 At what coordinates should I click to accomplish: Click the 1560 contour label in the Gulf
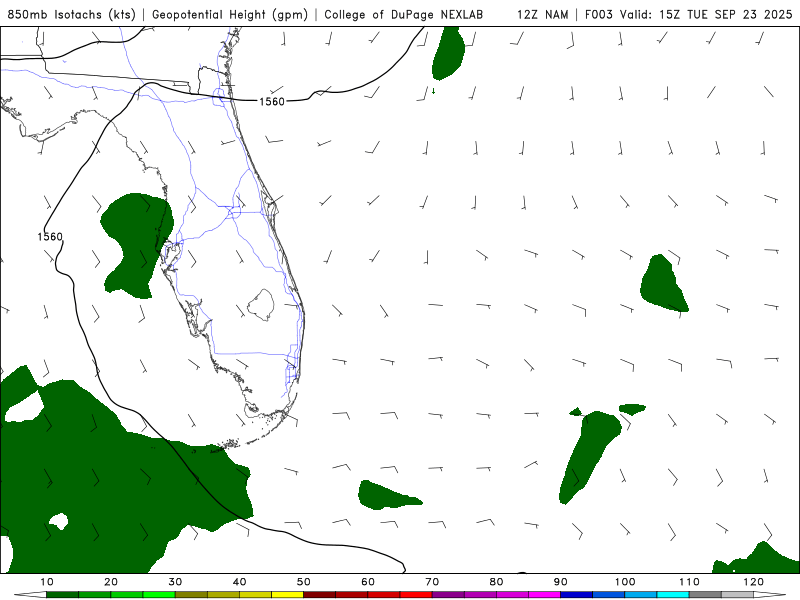(50, 237)
